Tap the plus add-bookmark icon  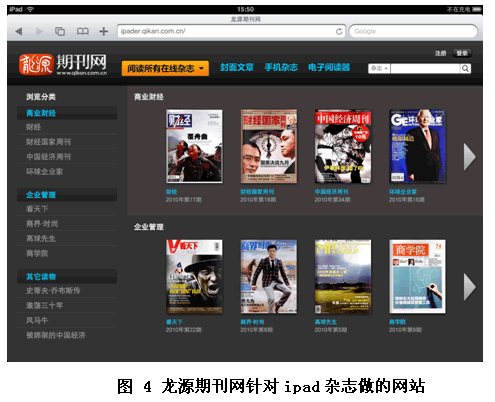[104, 31]
